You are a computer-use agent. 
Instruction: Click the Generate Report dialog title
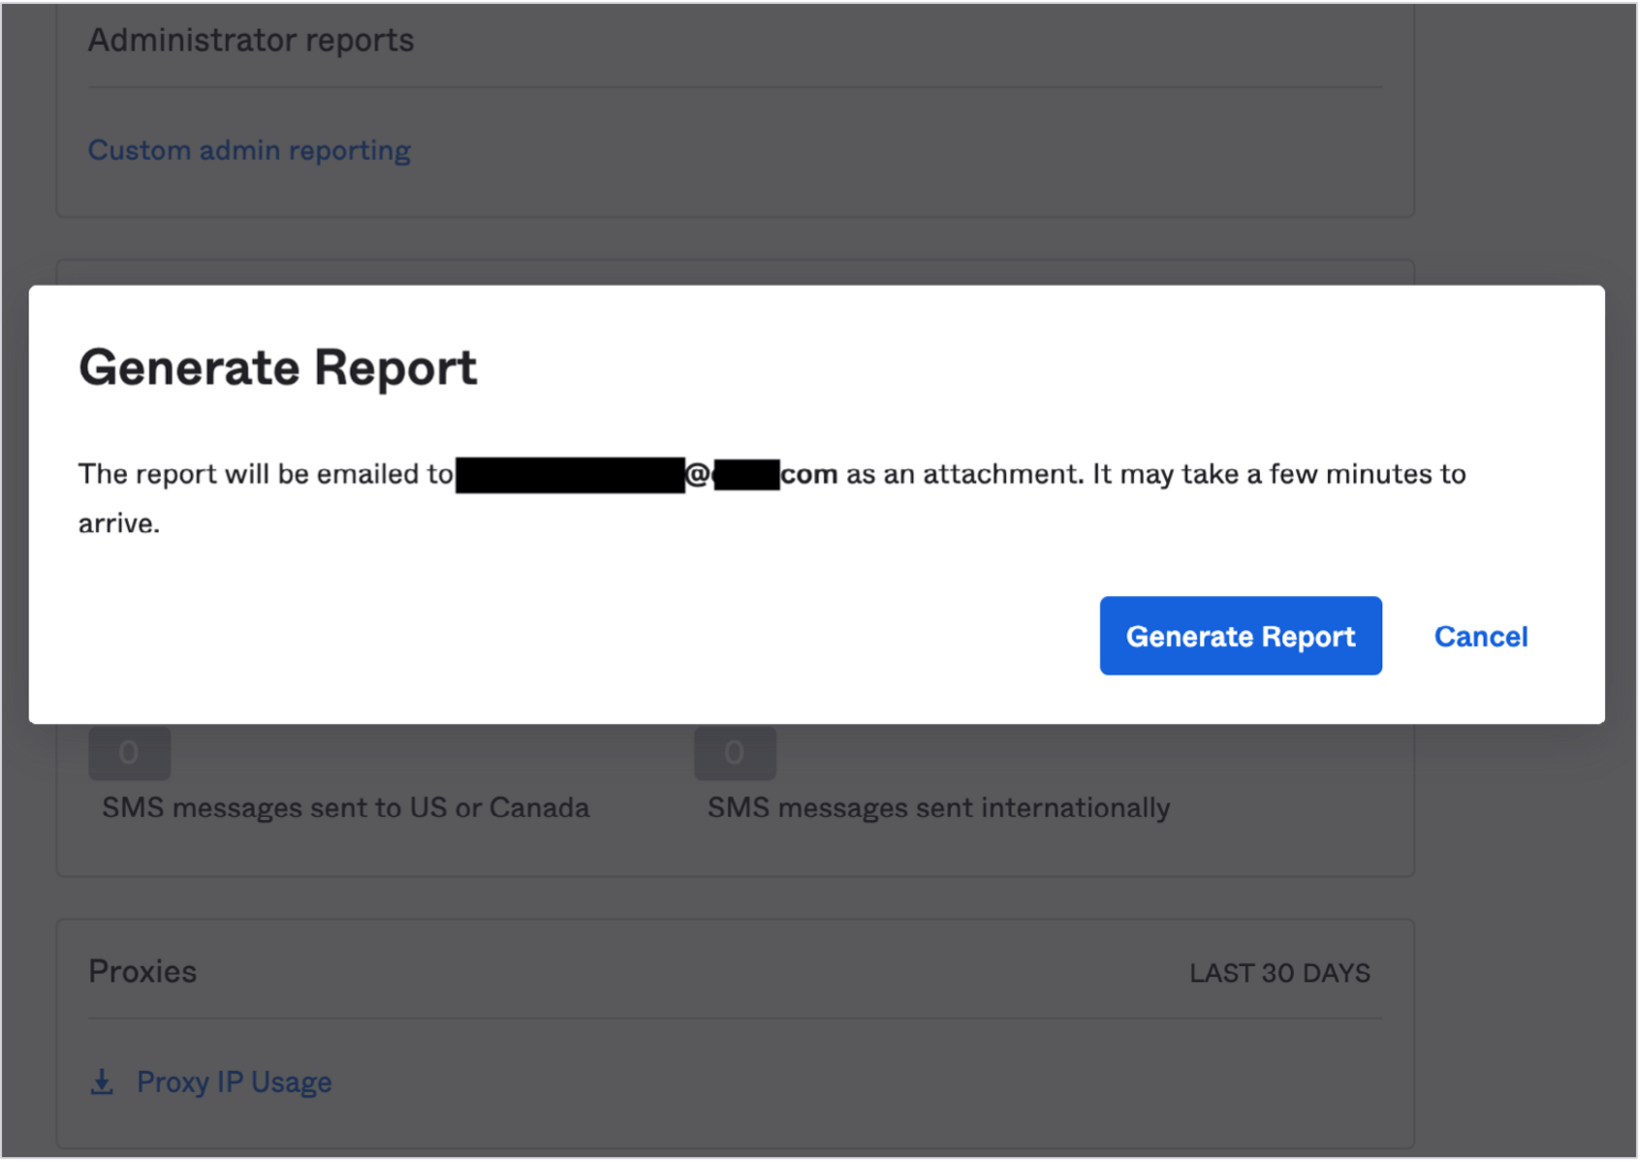coord(278,367)
